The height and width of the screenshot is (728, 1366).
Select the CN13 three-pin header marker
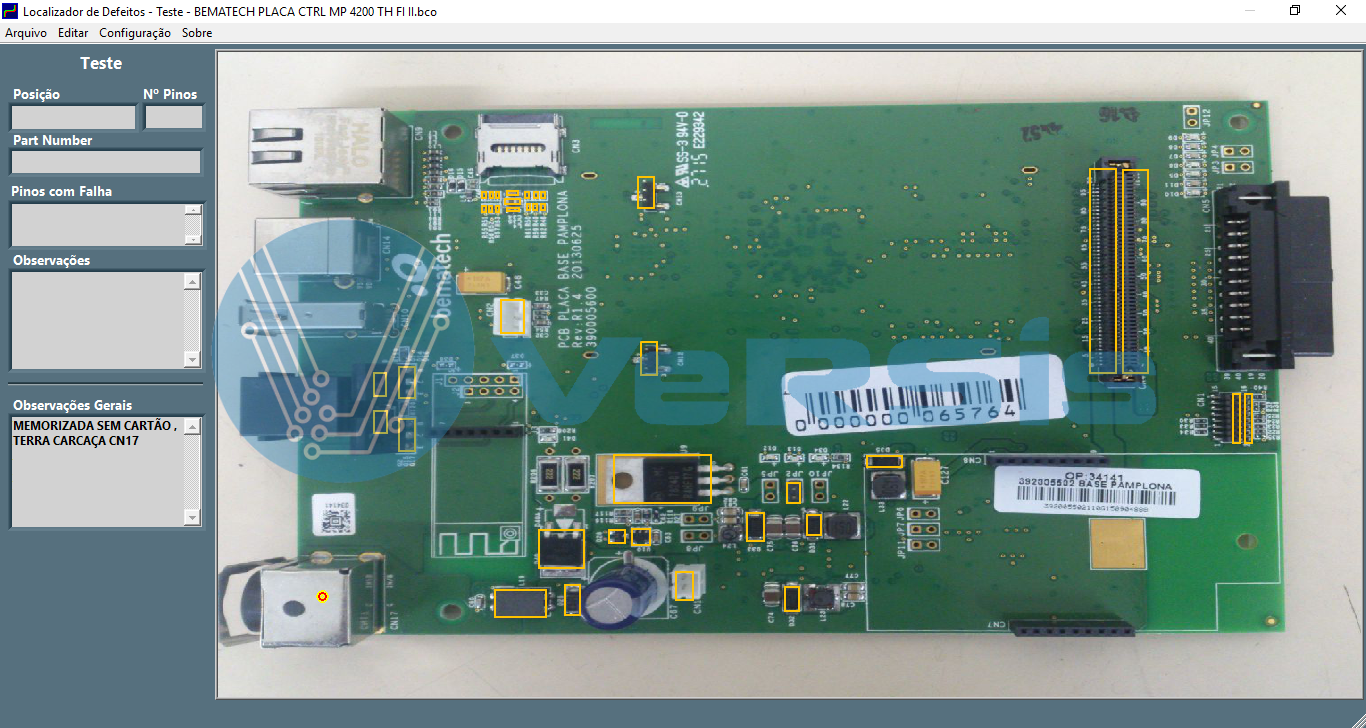(x=647, y=192)
